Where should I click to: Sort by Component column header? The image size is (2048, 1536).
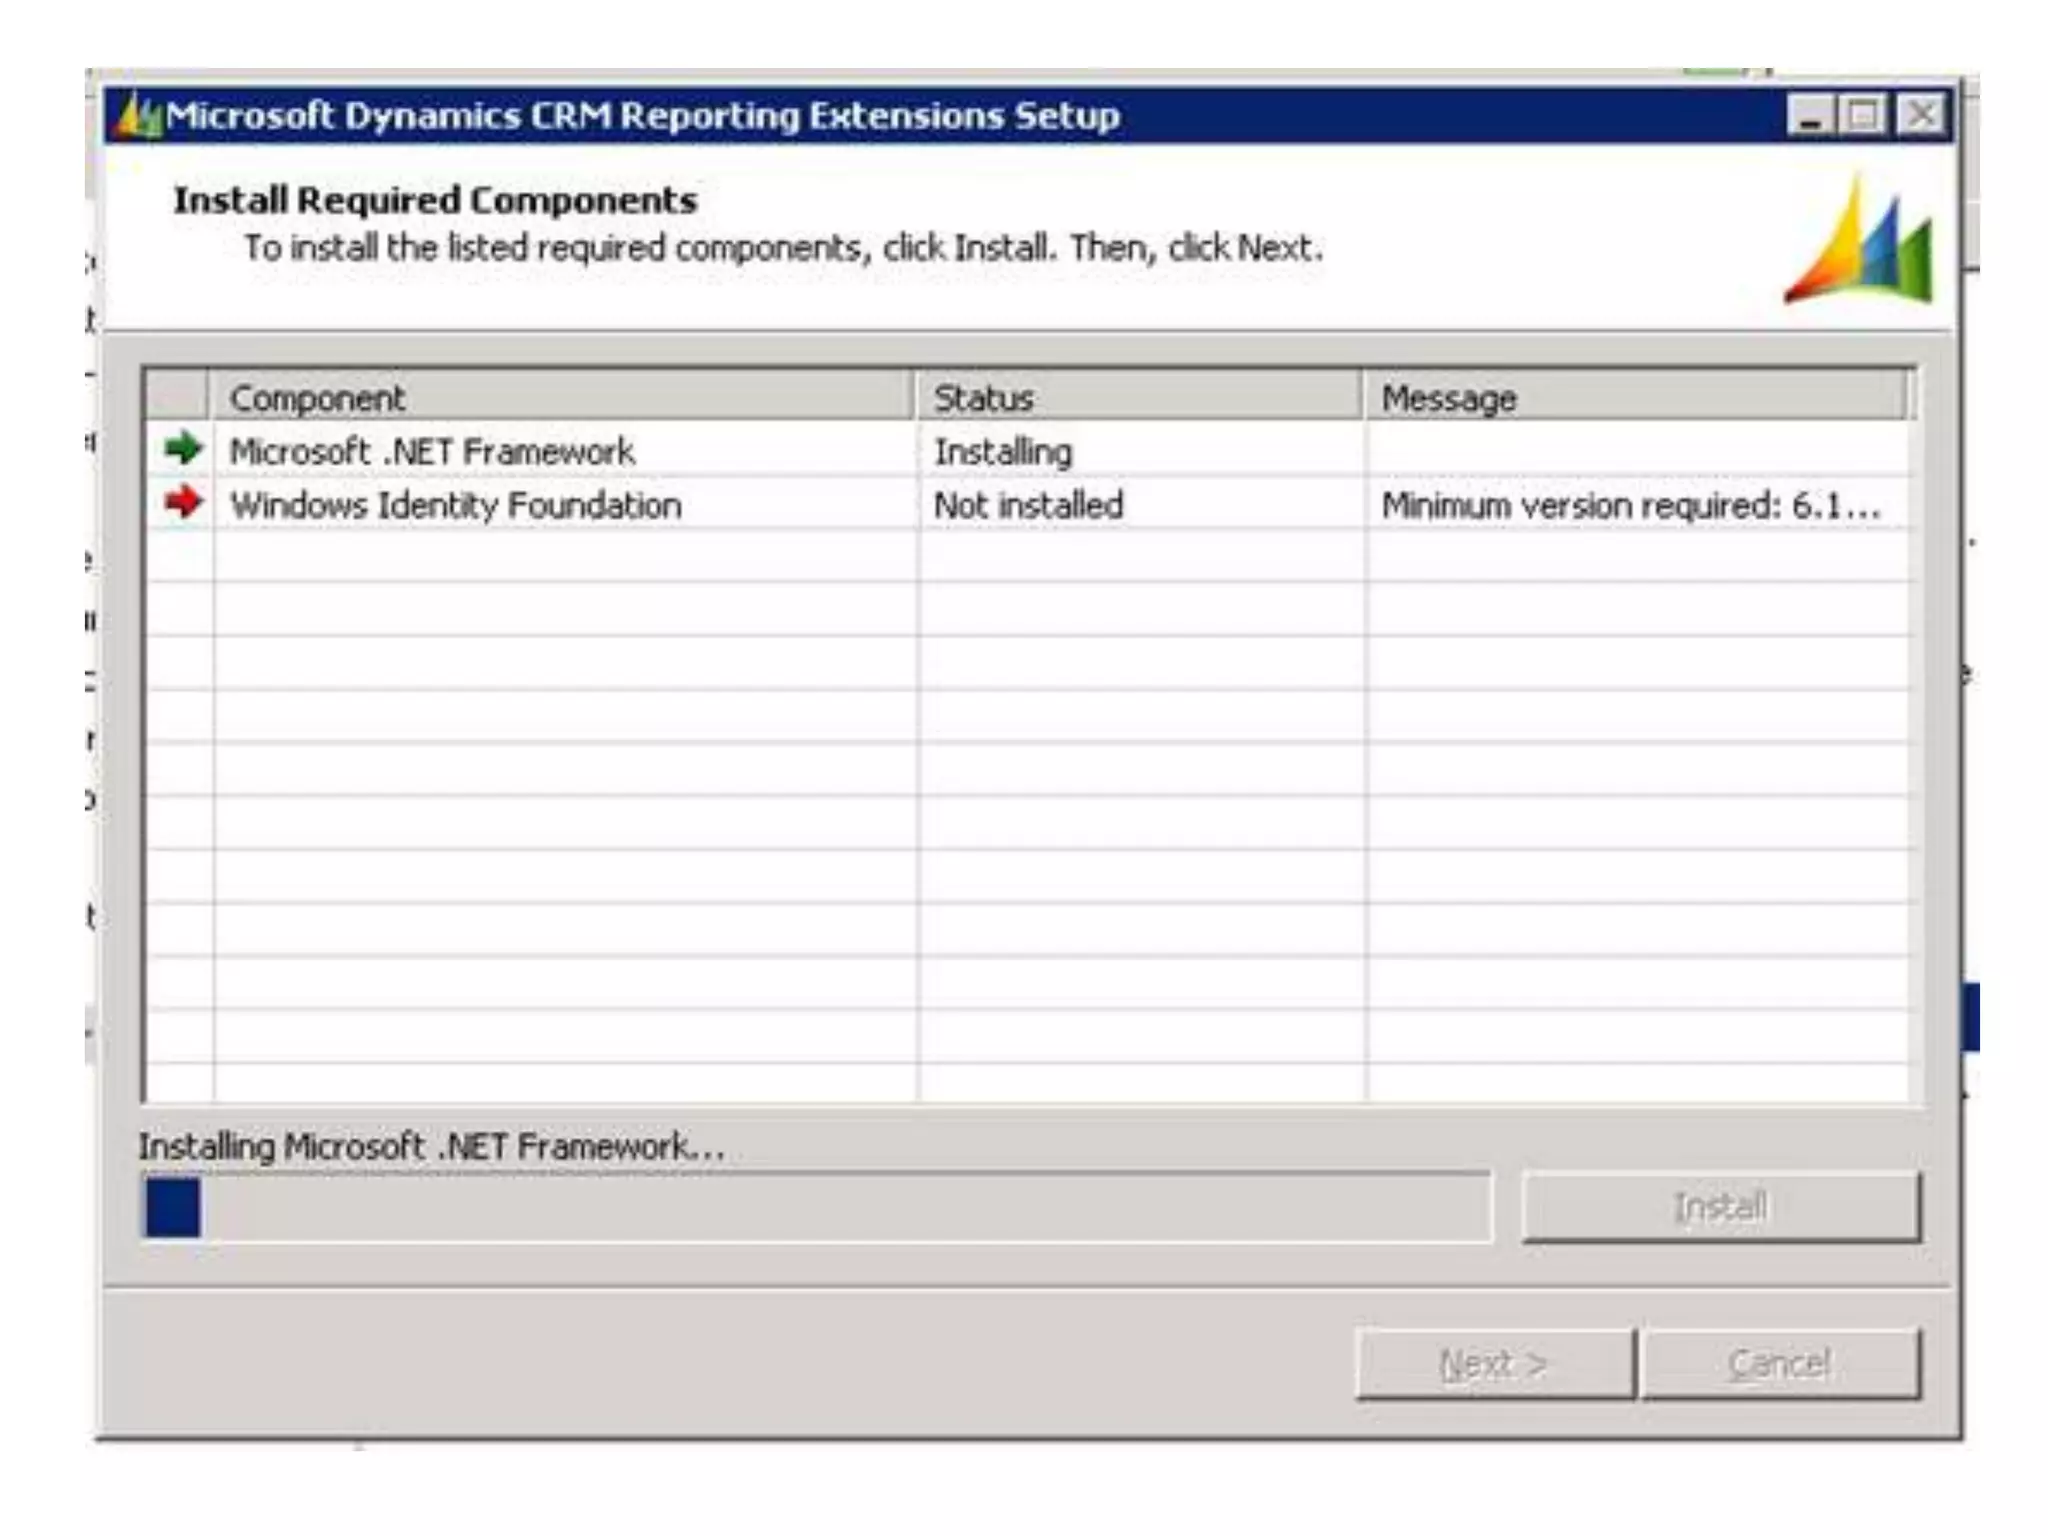(x=560, y=397)
